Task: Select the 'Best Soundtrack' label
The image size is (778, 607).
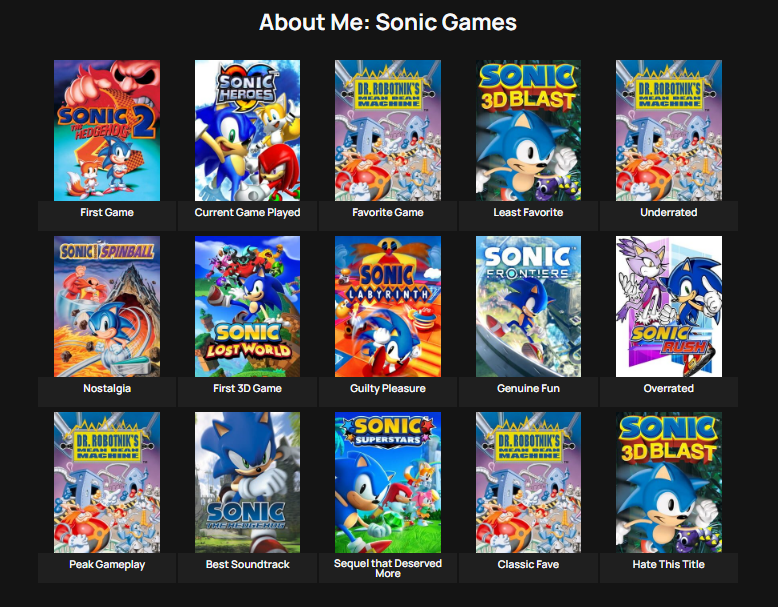Action: pos(247,564)
